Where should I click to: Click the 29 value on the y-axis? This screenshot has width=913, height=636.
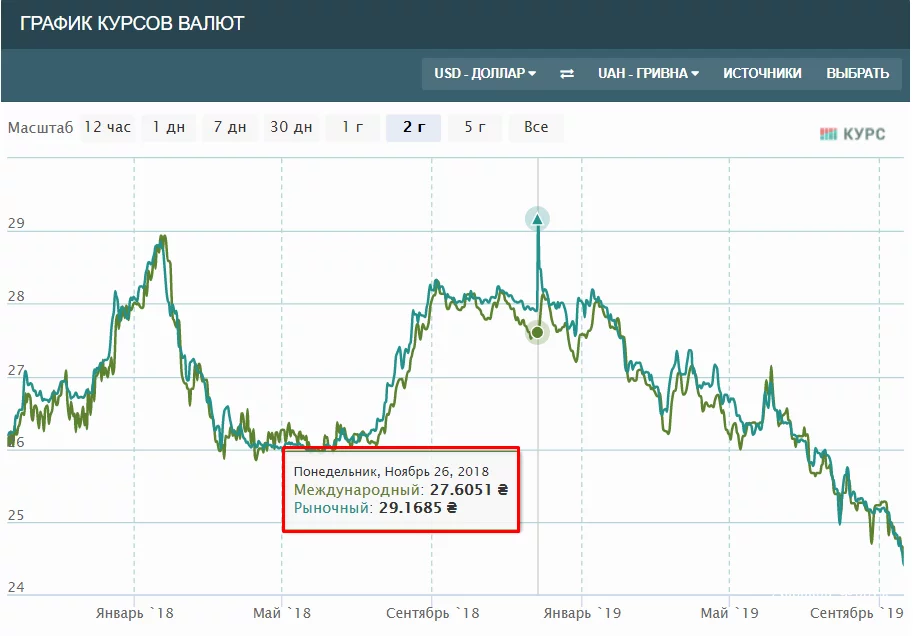[16, 223]
